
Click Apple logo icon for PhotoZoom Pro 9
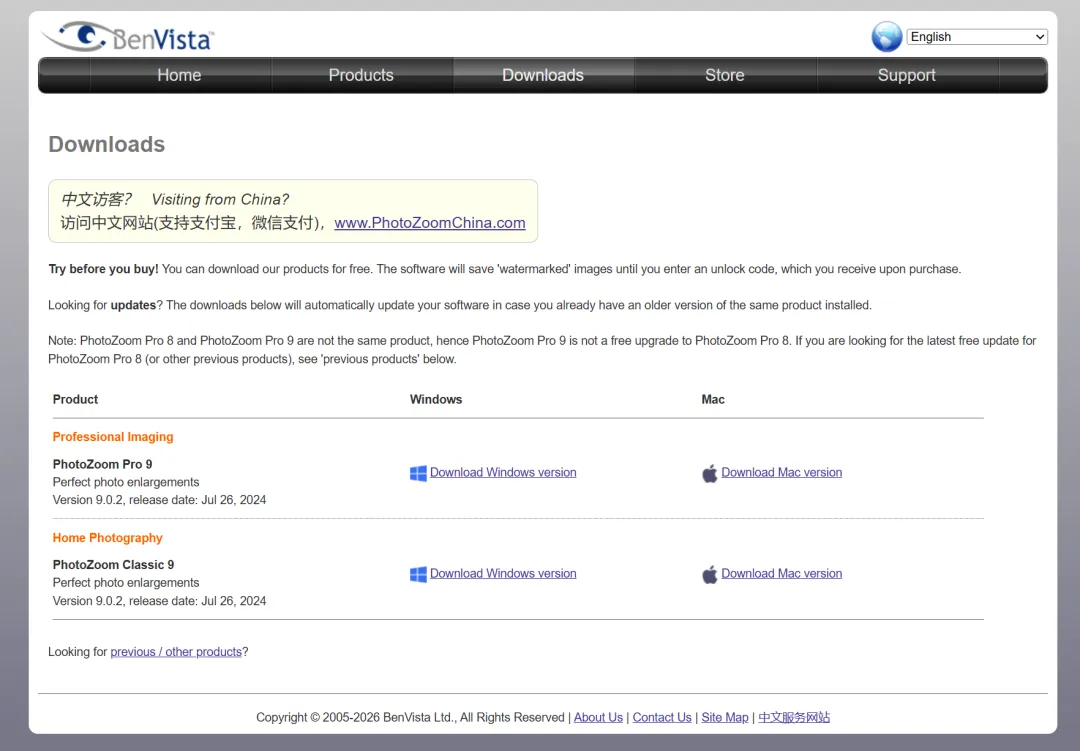(709, 473)
